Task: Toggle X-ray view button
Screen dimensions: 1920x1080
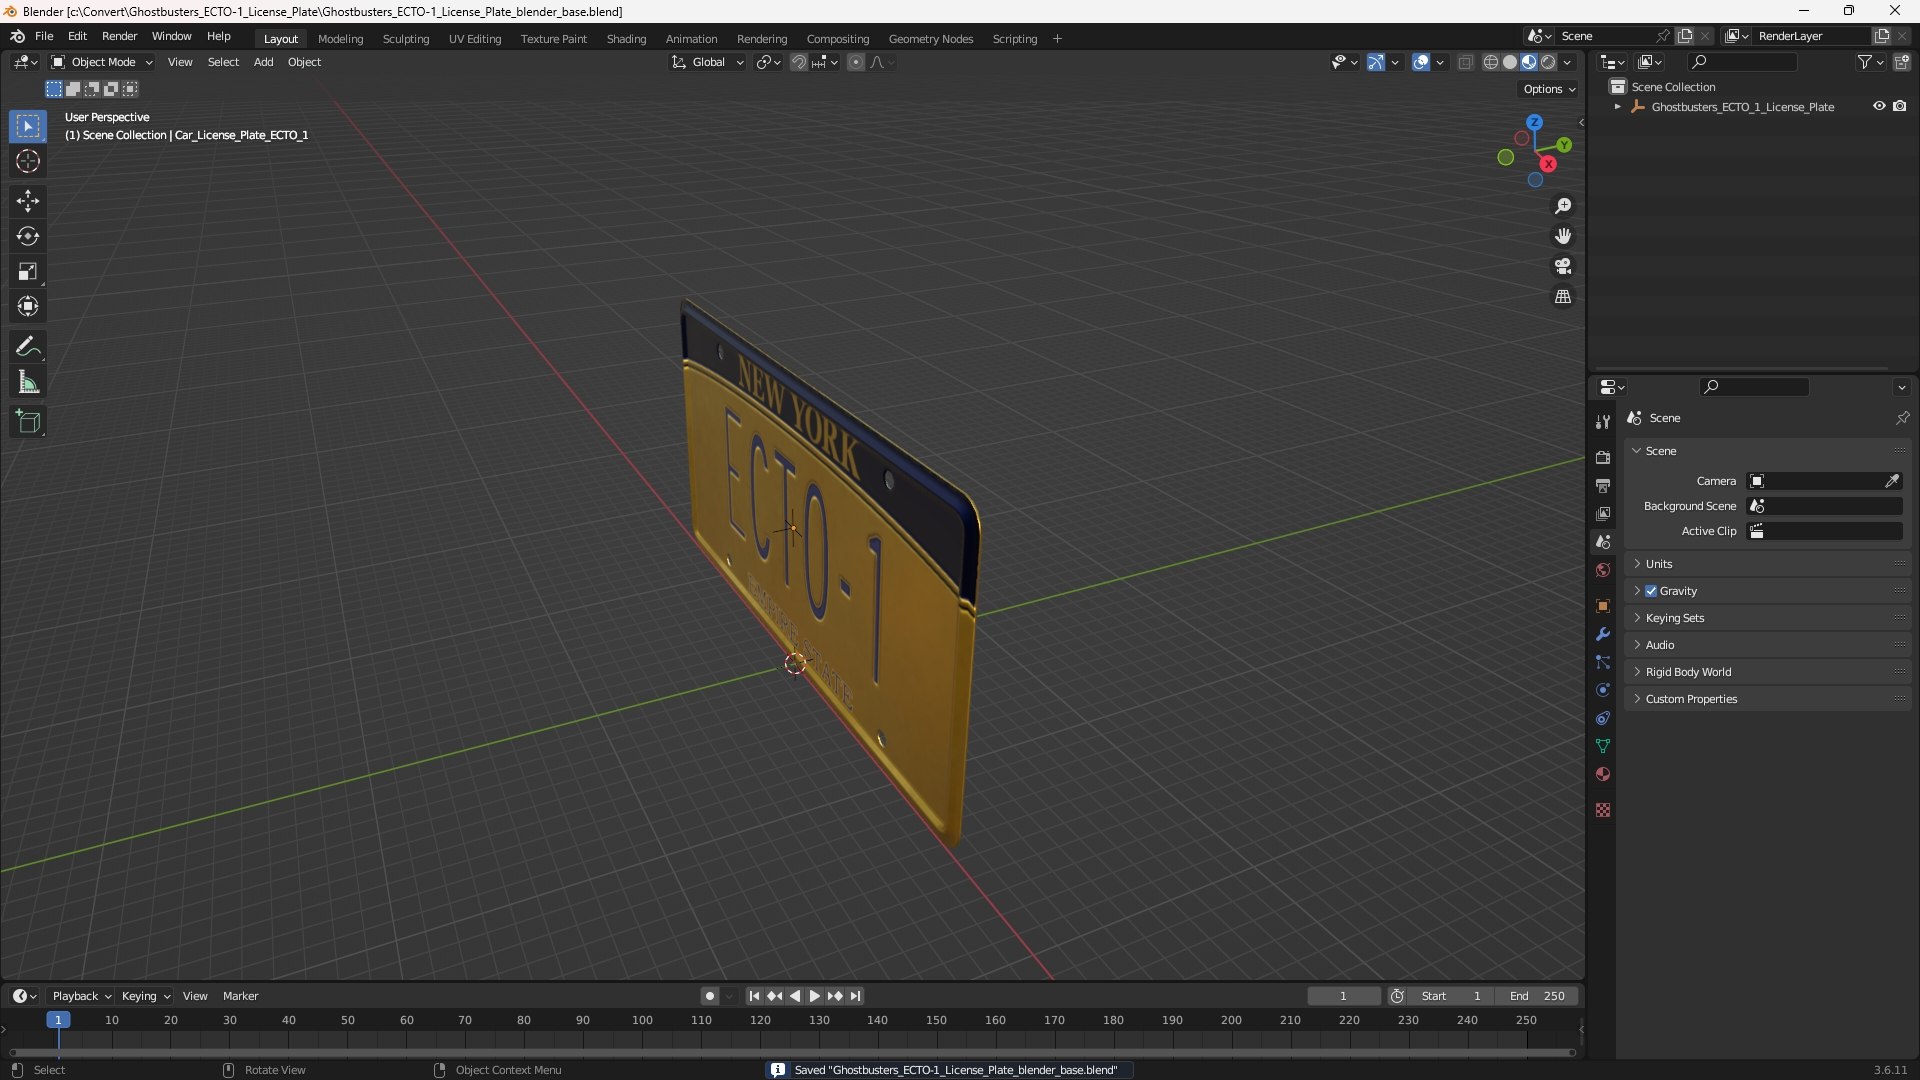Action: [x=1465, y=62]
